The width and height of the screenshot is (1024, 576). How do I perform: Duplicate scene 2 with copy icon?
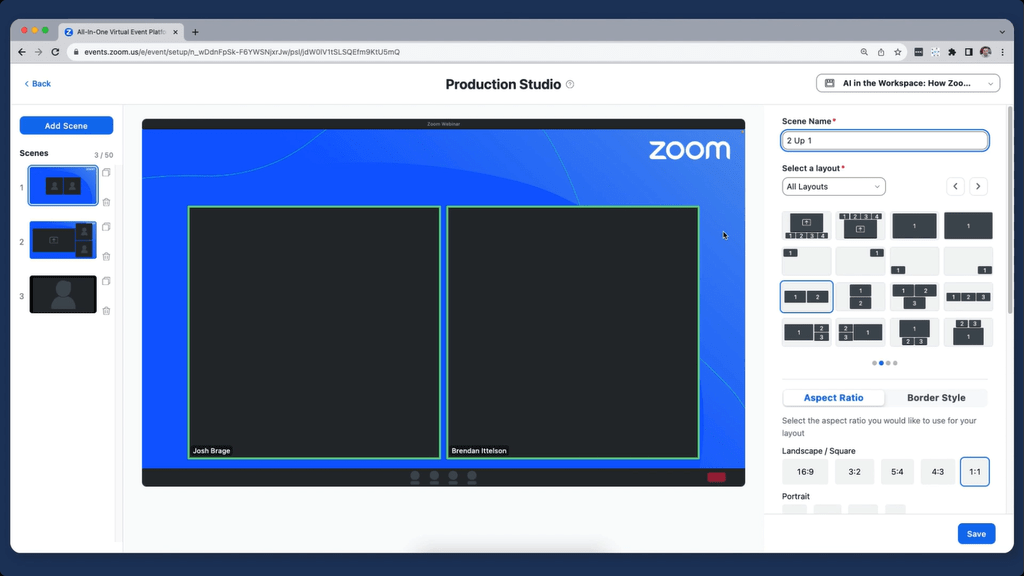click(x=106, y=227)
